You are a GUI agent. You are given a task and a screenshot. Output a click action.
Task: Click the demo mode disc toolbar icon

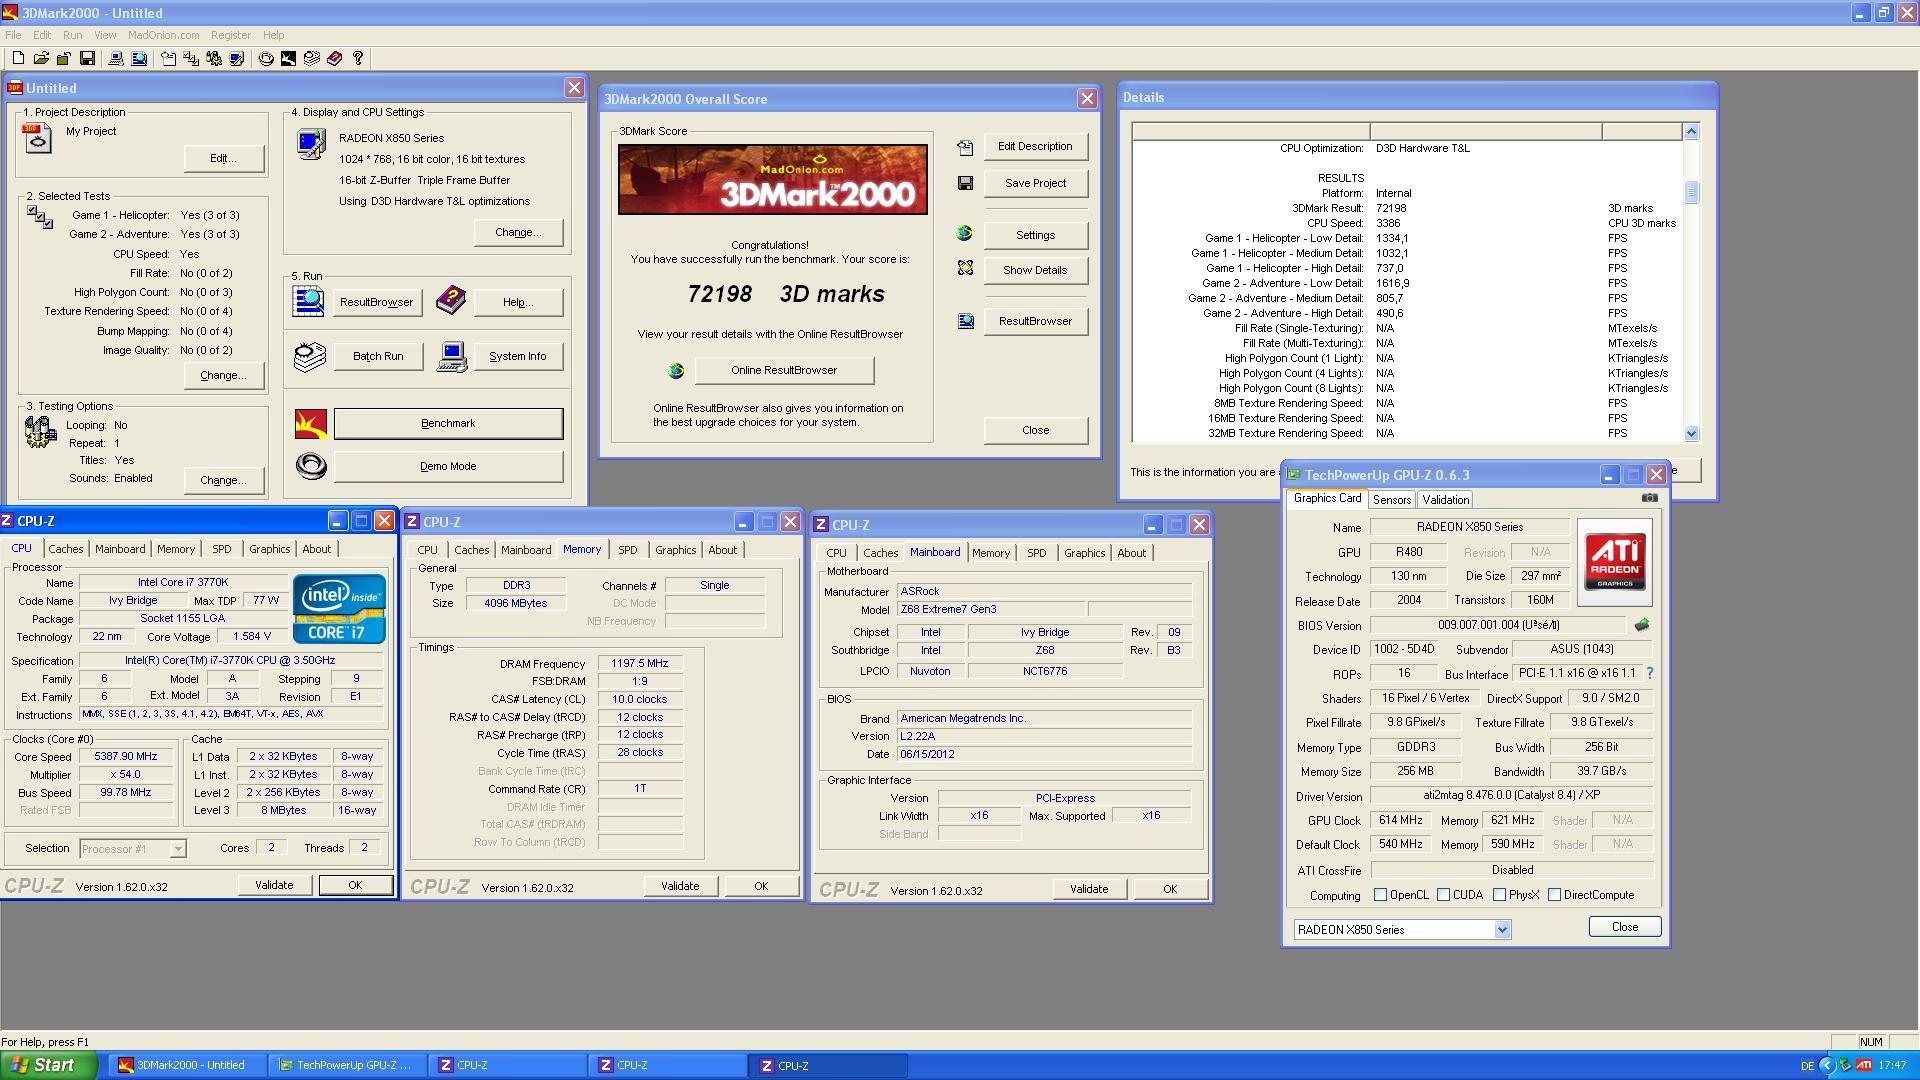click(266, 59)
